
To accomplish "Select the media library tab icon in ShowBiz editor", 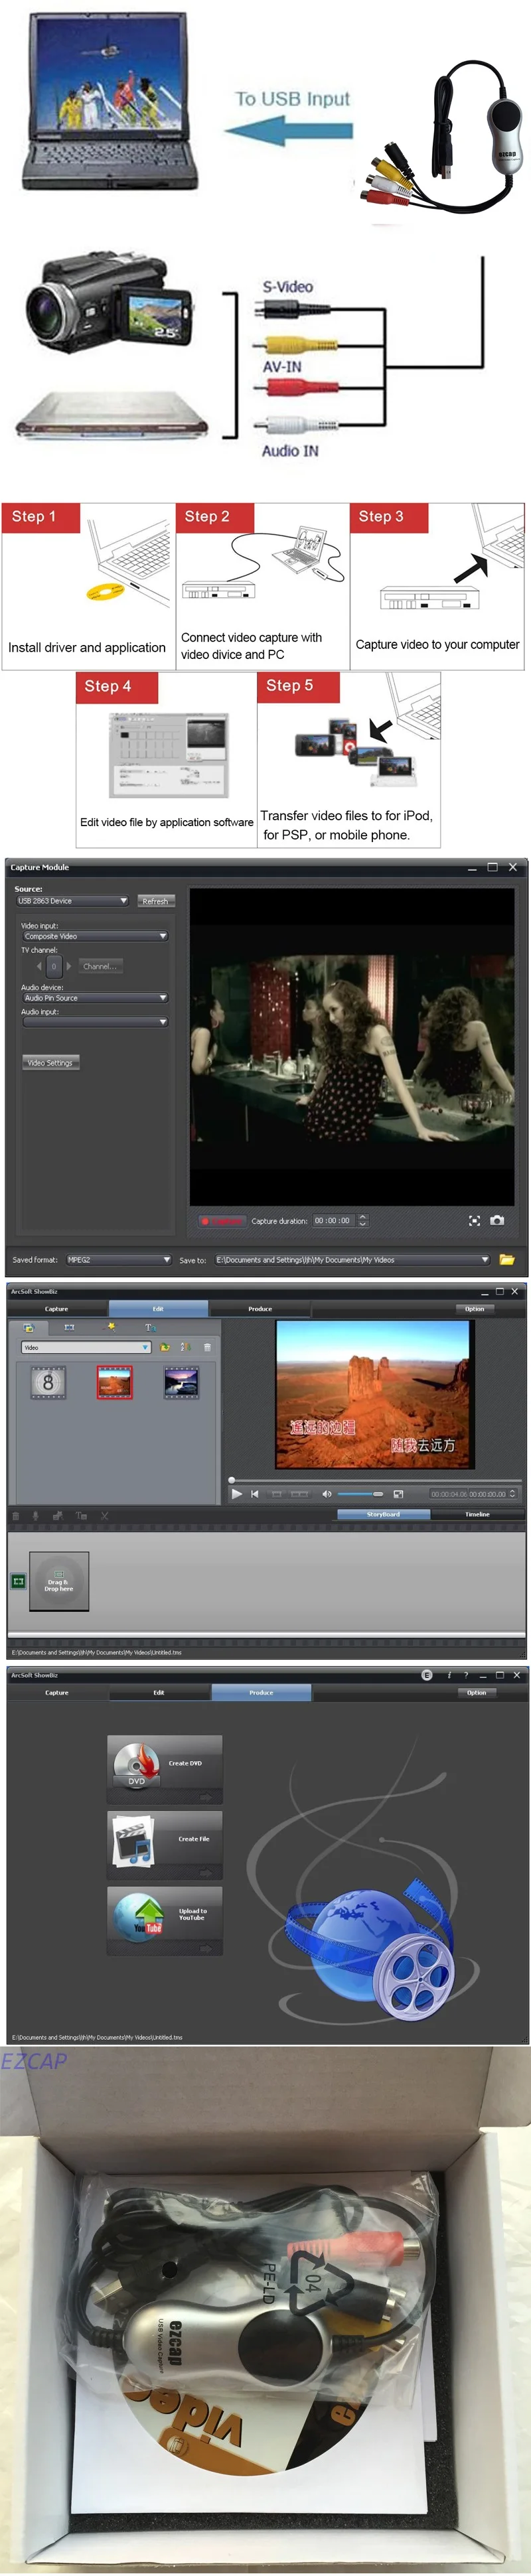I will click(29, 1327).
